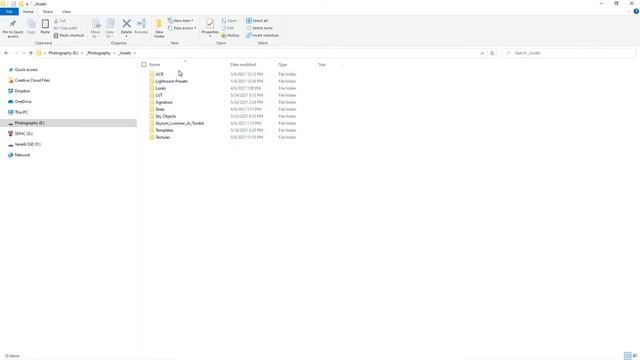
Task: Select the LUT folder
Action: tap(159, 95)
